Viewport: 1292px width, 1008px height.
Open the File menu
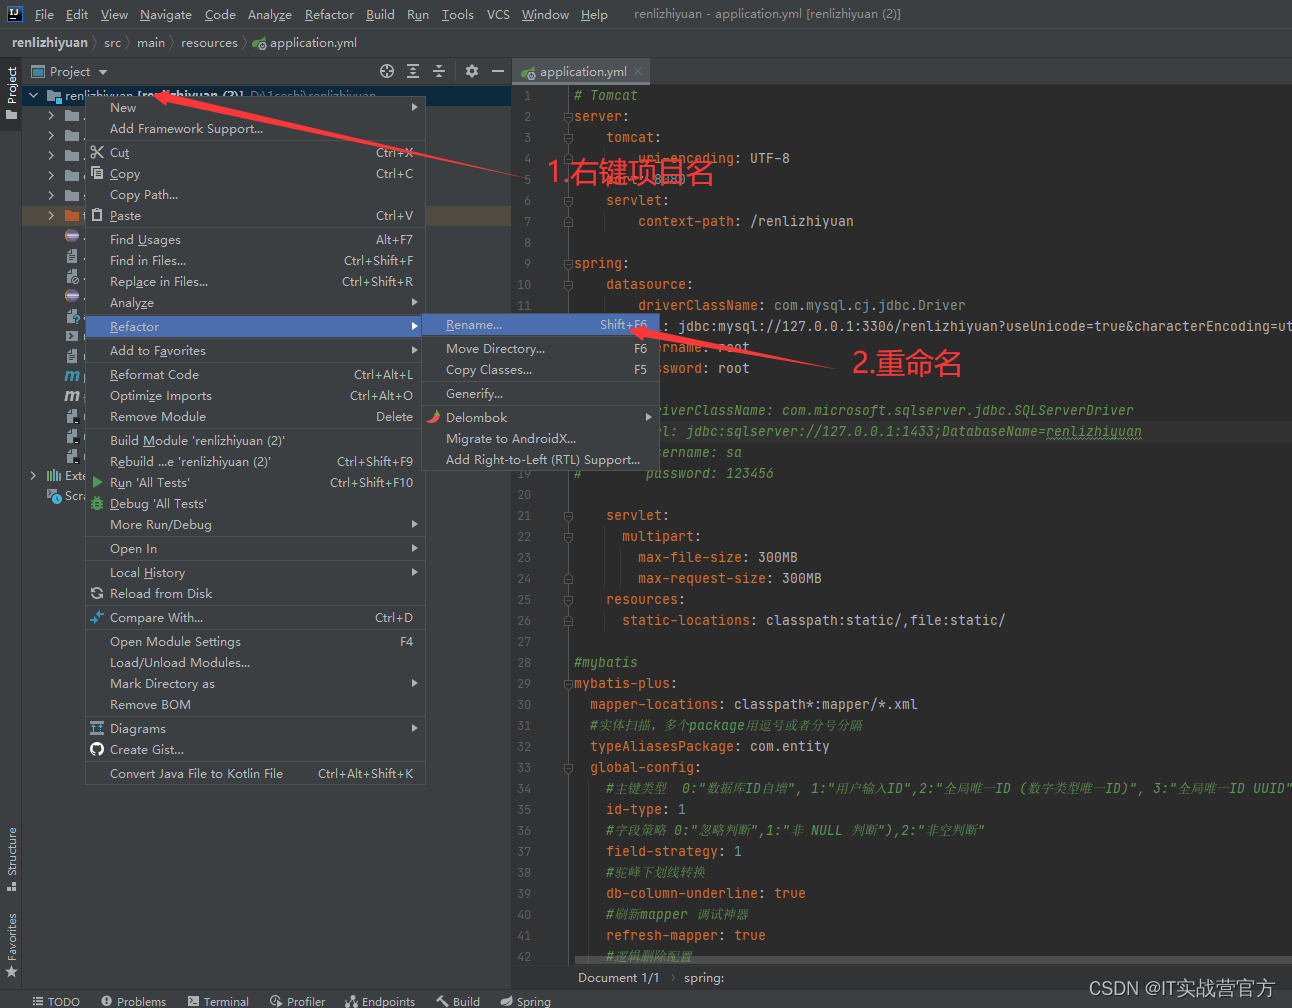click(x=44, y=14)
